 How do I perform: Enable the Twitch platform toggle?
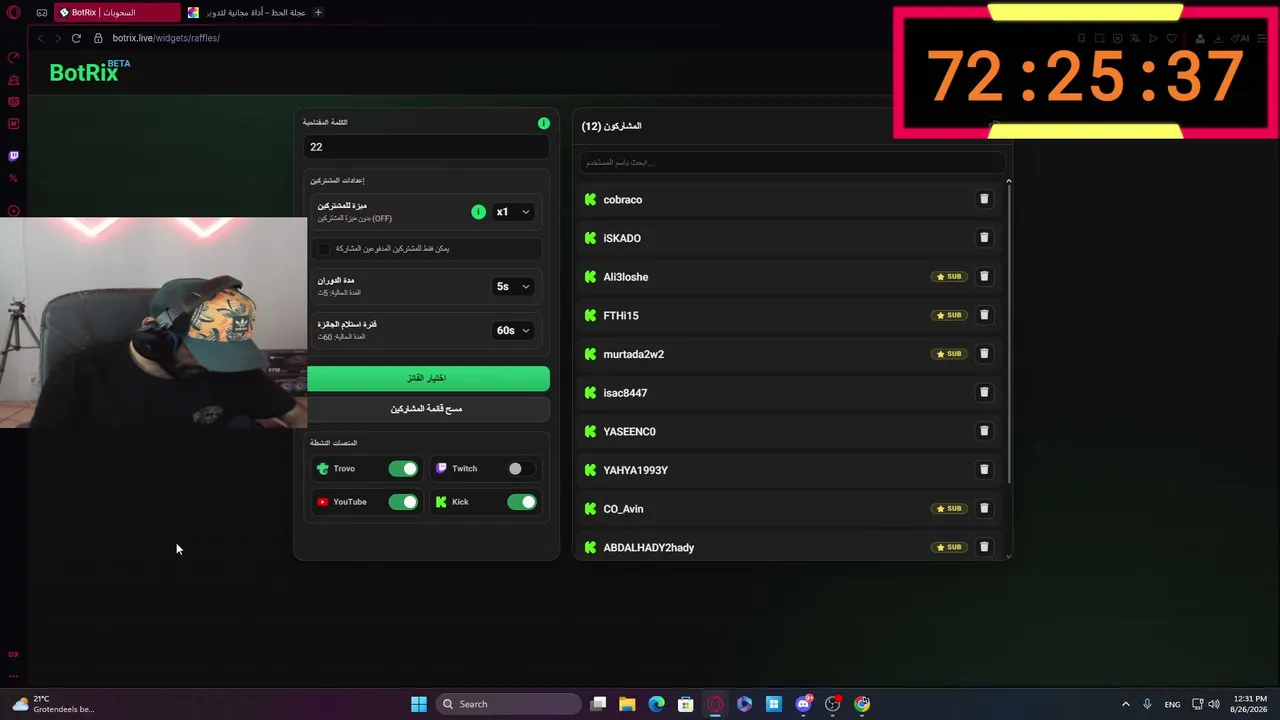(x=521, y=468)
